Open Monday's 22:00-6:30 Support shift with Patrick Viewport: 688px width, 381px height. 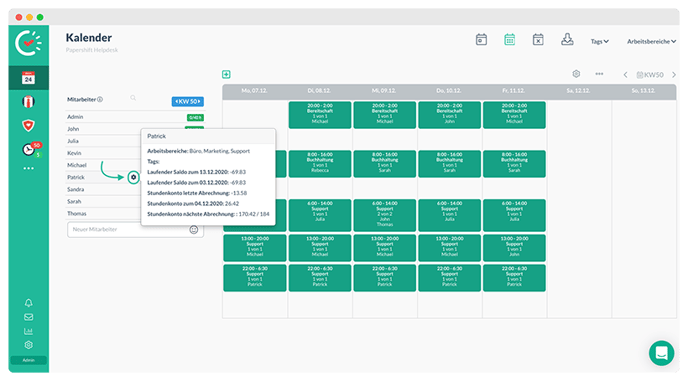(255, 277)
